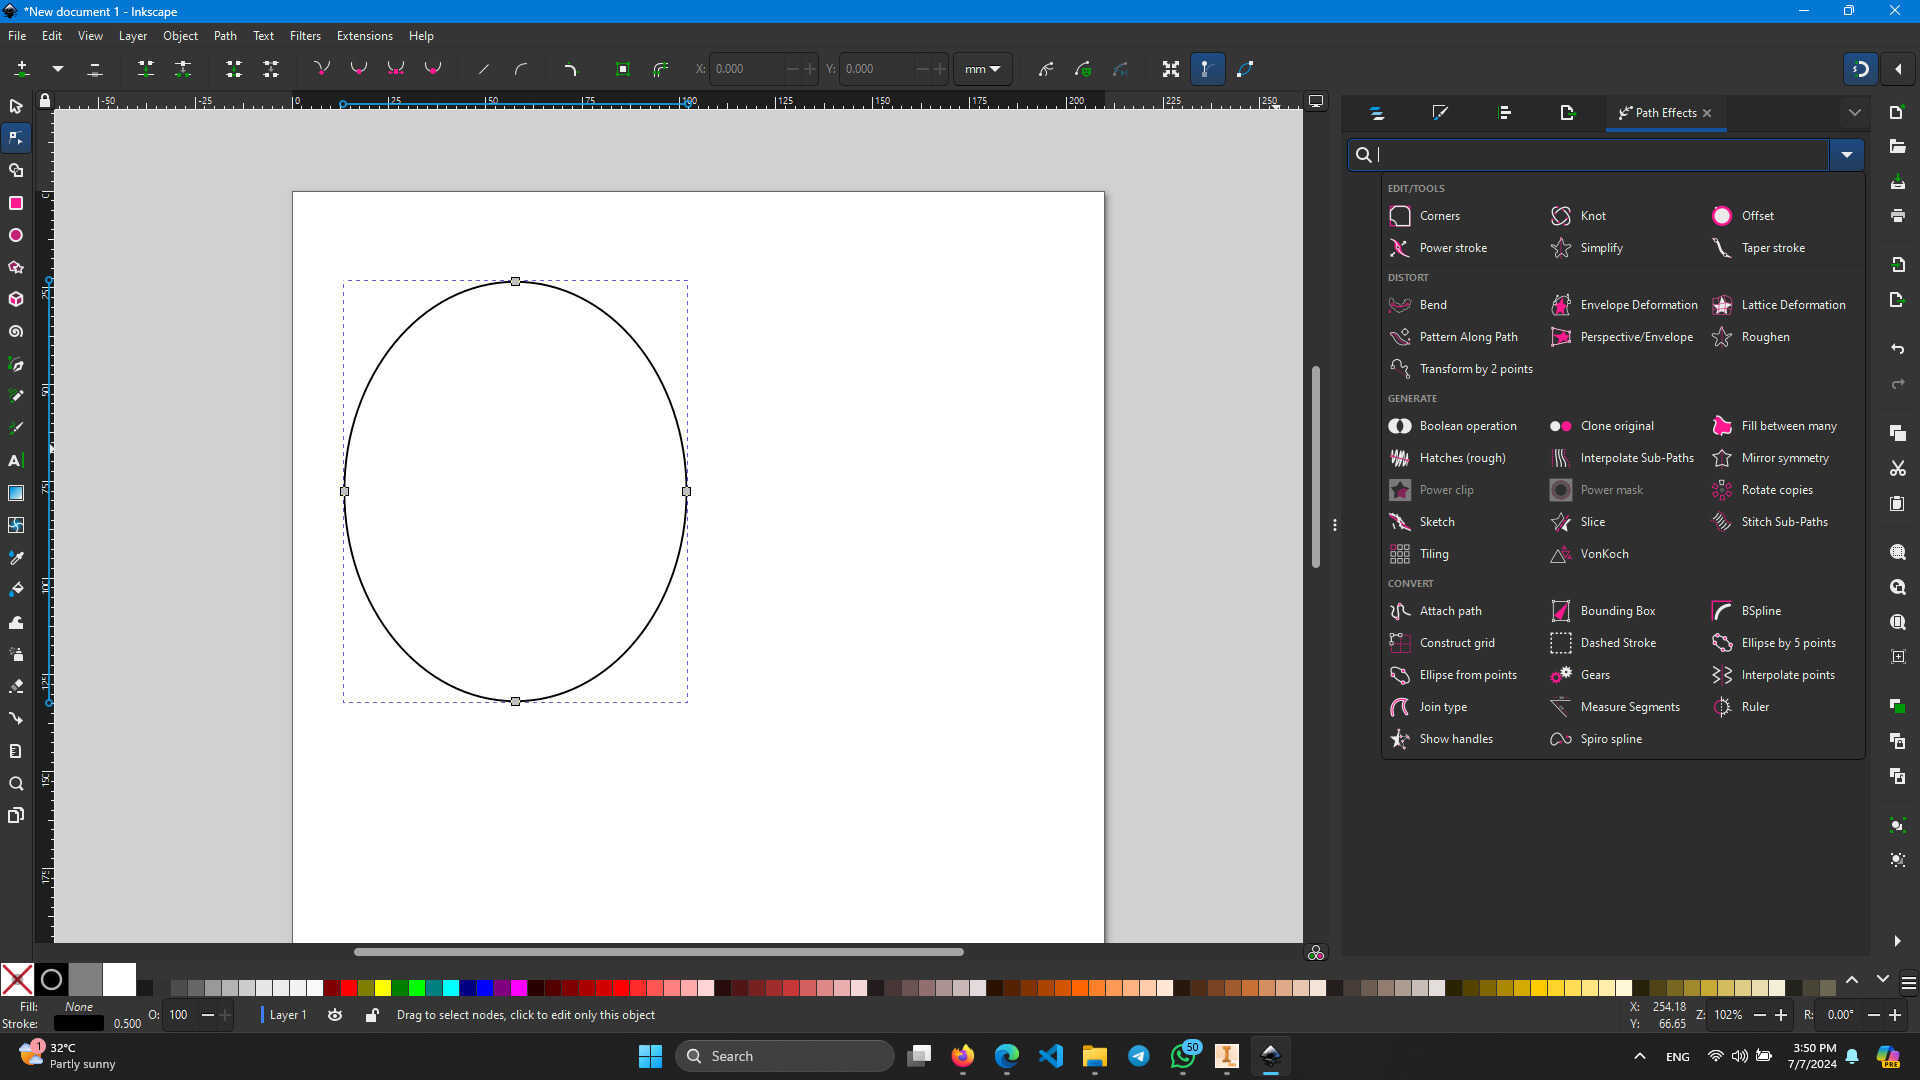The image size is (1920, 1080).
Task: Select the Ellipse tool
Action: tap(16, 235)
